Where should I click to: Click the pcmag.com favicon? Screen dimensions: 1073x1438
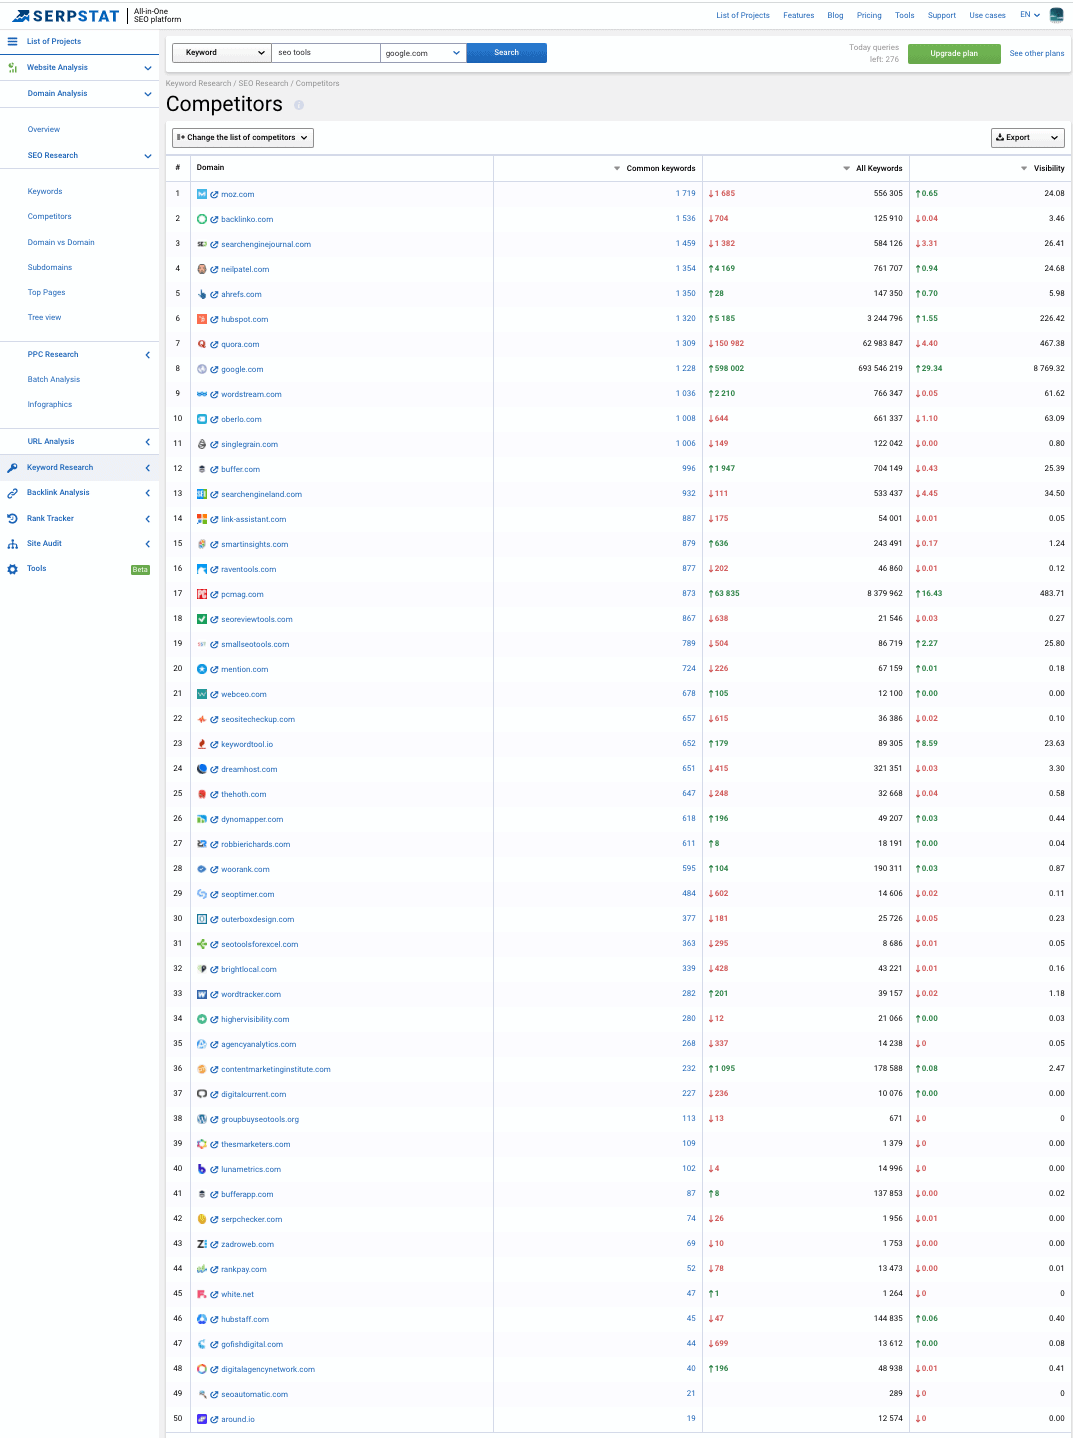[x=202, y=594]
